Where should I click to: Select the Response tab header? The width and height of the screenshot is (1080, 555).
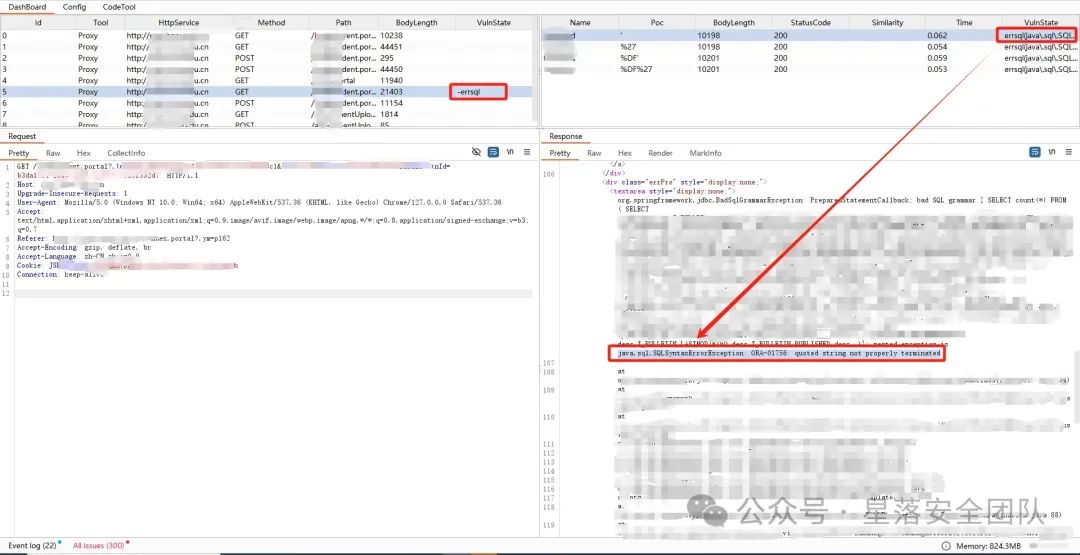pos(565,136)
